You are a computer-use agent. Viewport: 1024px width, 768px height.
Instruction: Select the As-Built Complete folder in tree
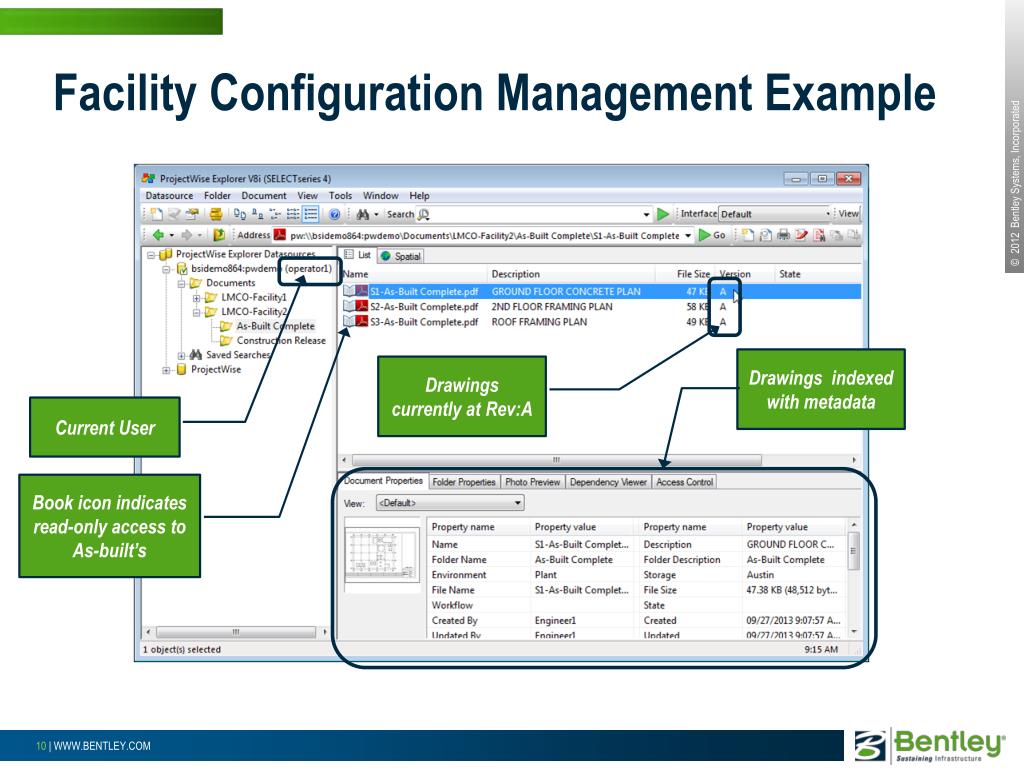pos(275,326)
